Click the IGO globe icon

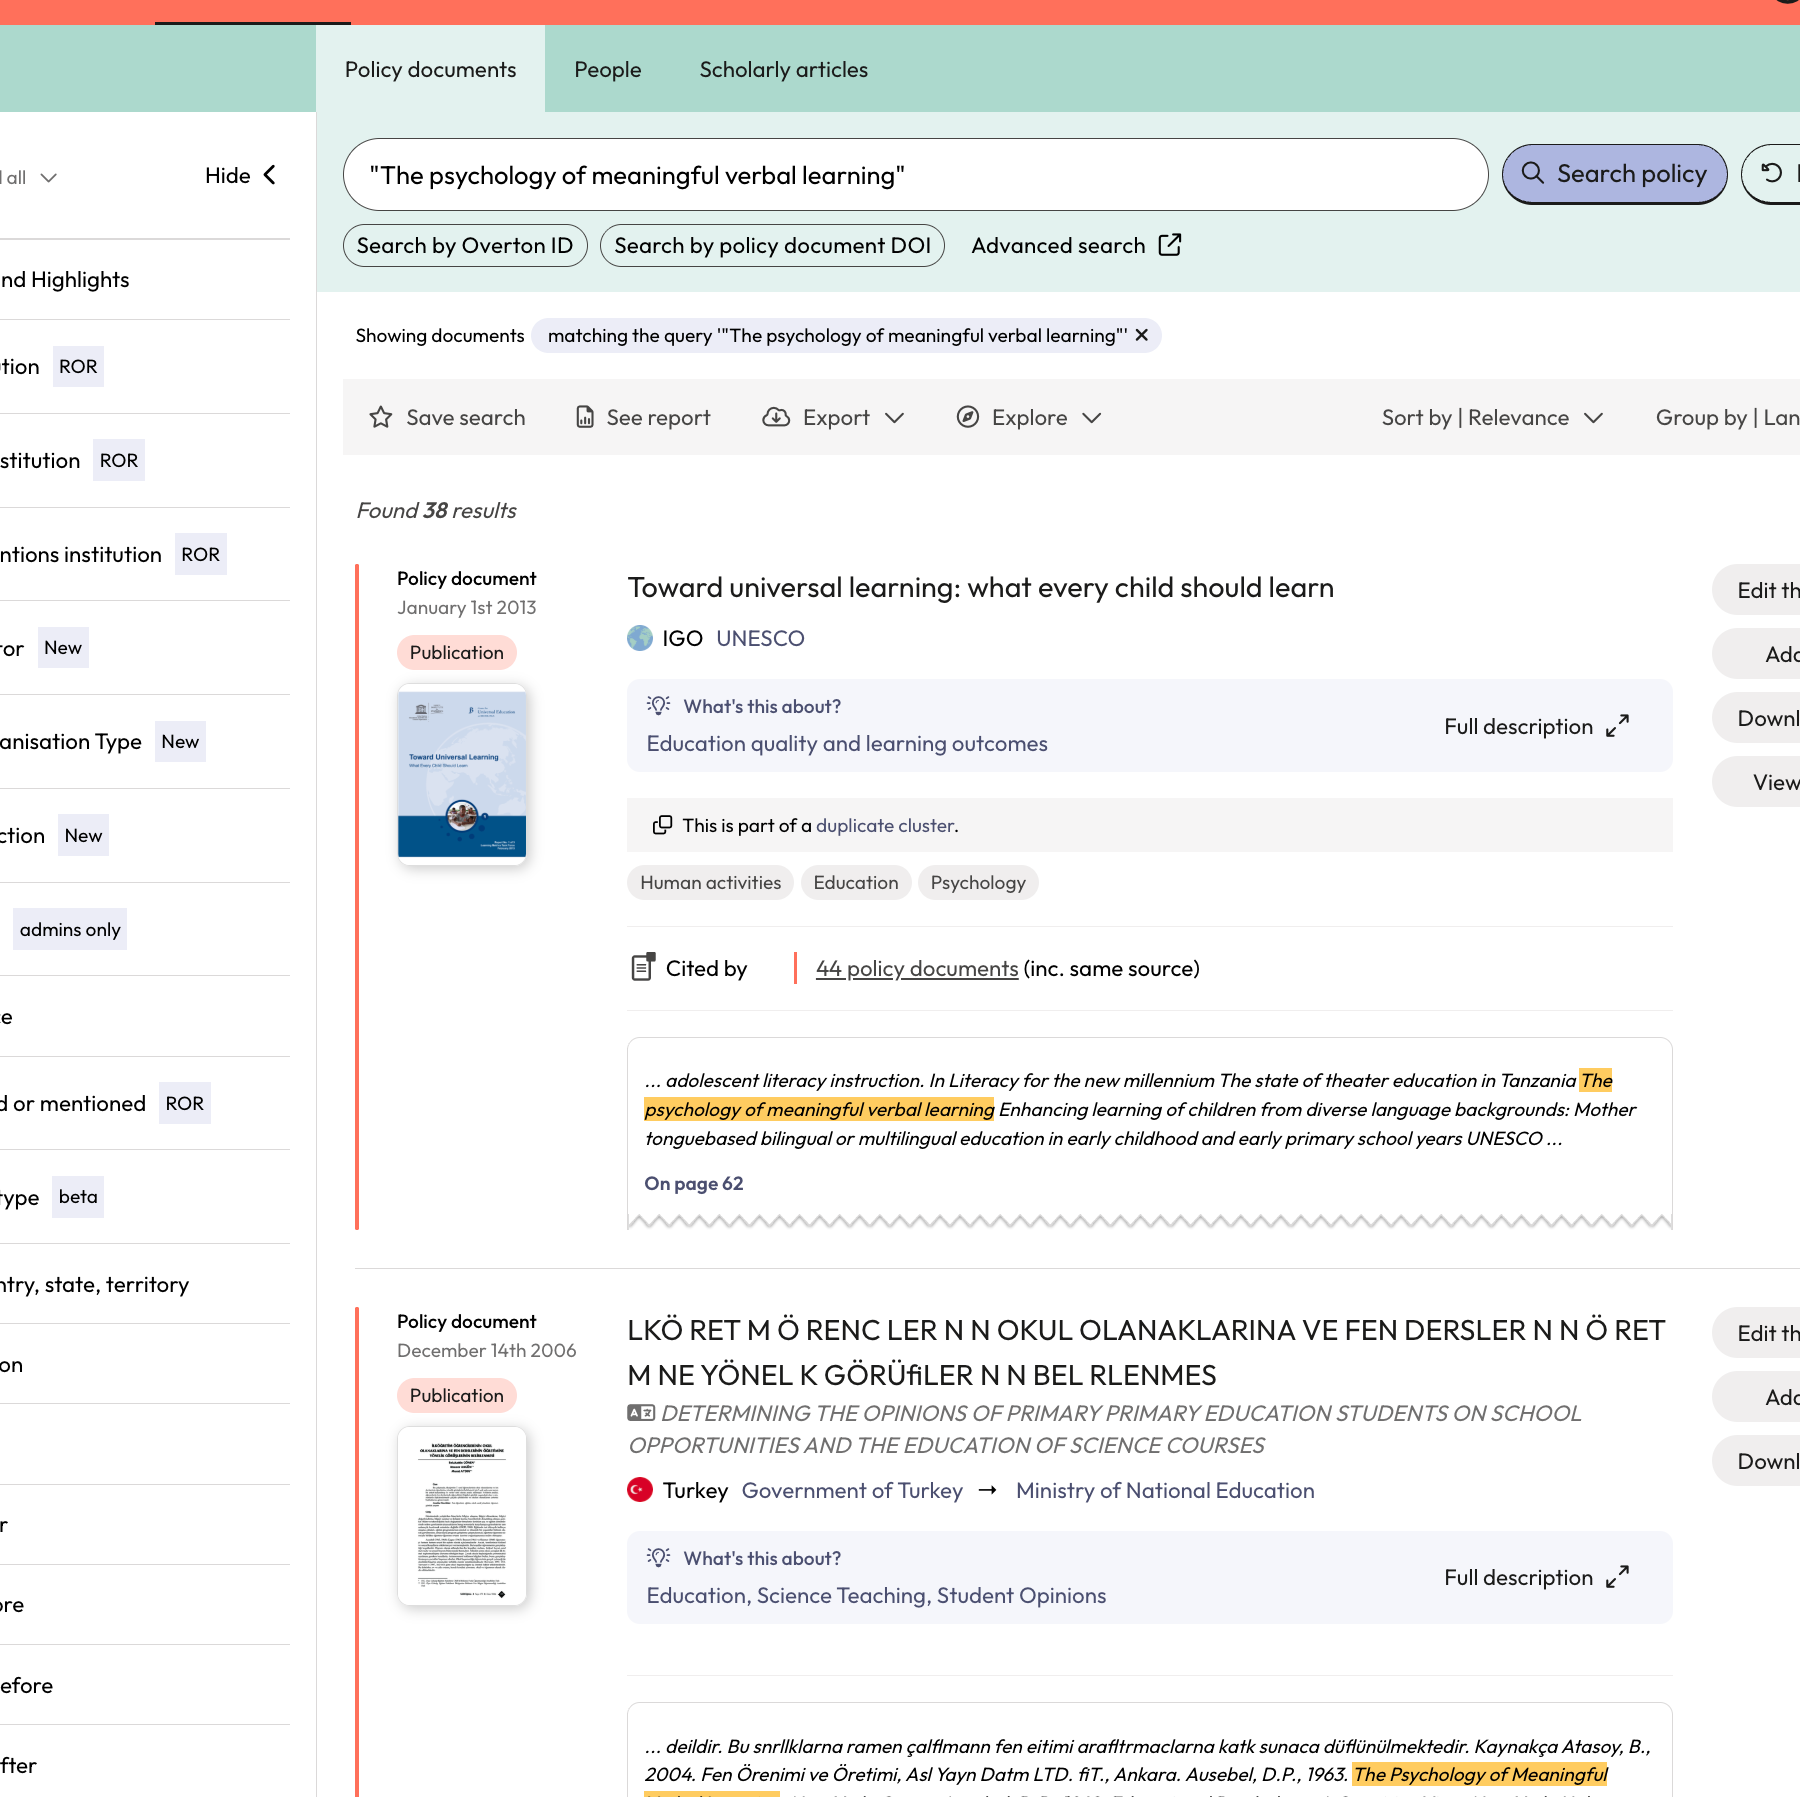coord(640,638)
